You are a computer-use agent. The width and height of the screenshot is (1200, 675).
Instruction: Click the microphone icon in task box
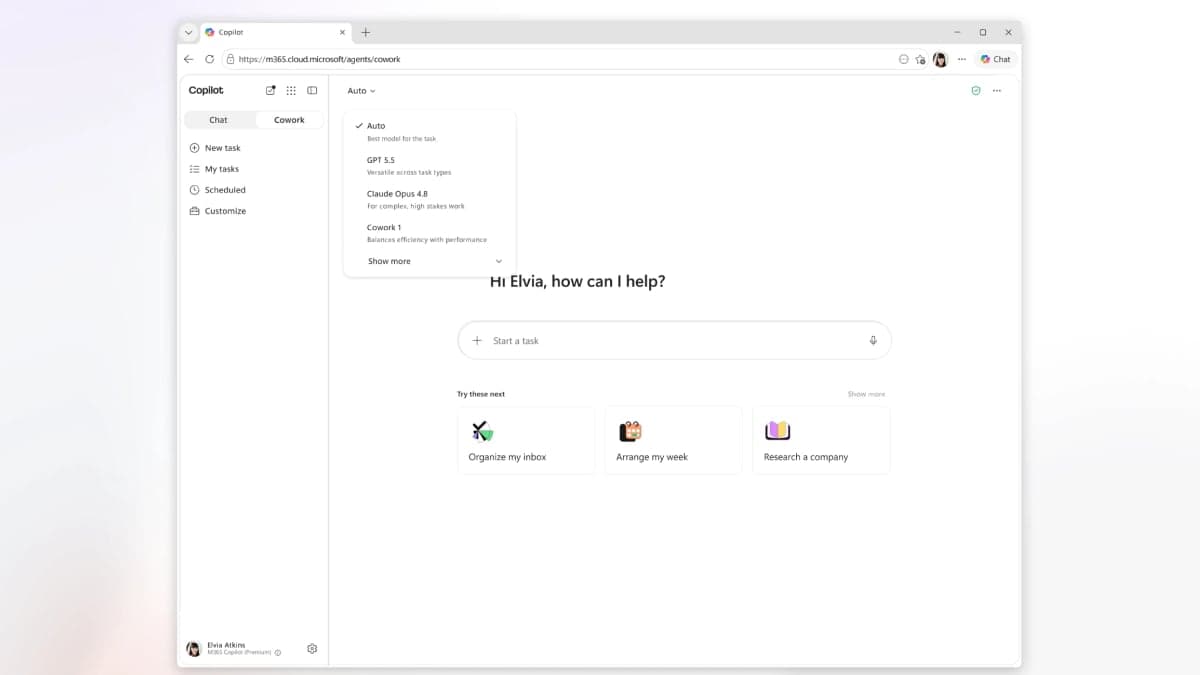pos(873,340)
